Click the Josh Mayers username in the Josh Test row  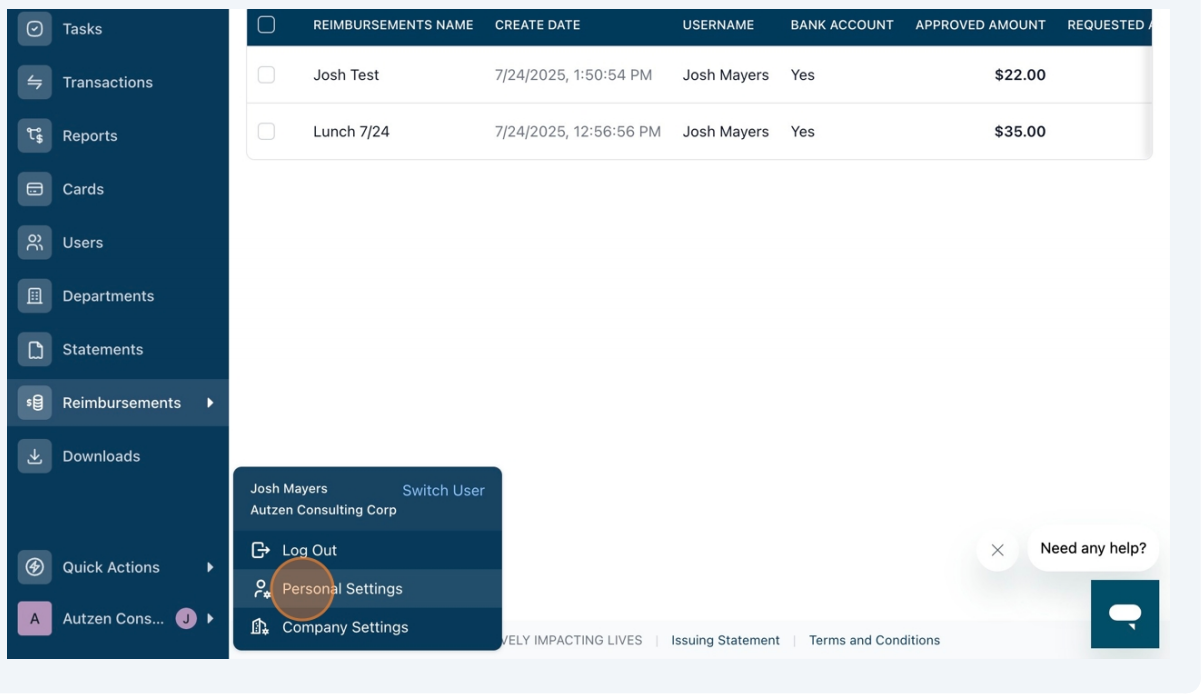[x=726, y=75]
